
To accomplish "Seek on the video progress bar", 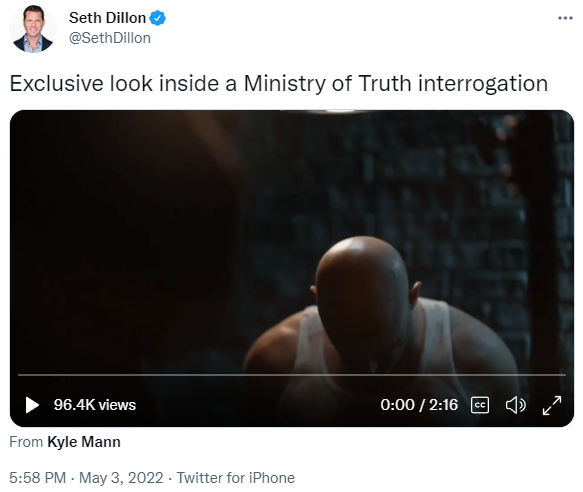I will [292, 375].
